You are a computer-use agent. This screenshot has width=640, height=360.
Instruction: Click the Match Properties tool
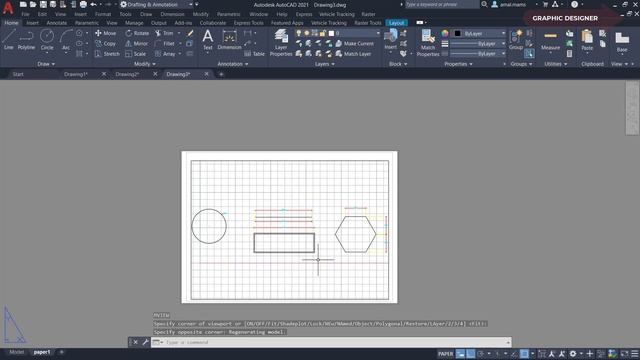[428, 42]
